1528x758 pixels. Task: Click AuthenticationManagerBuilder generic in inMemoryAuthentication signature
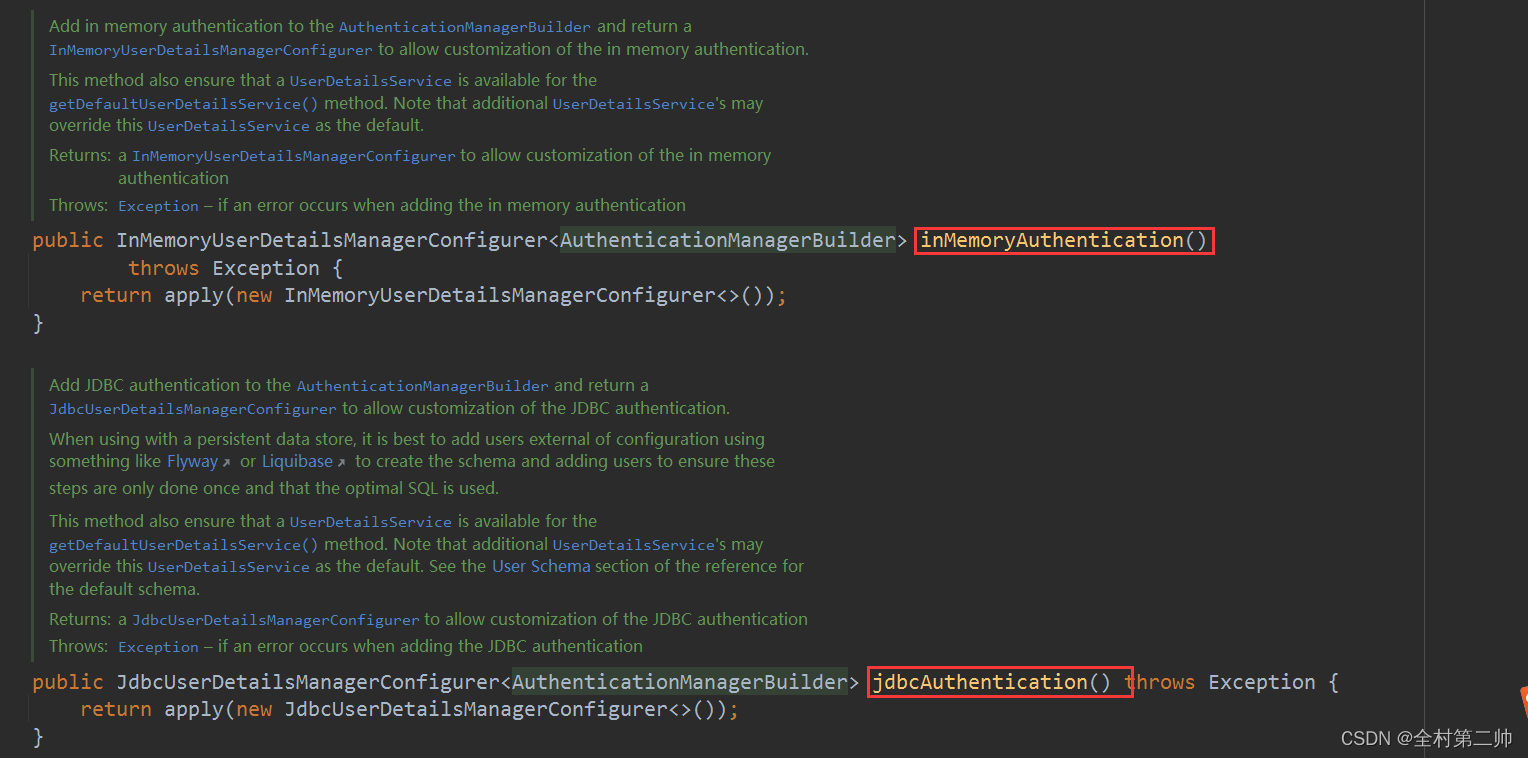click(728, 240)
